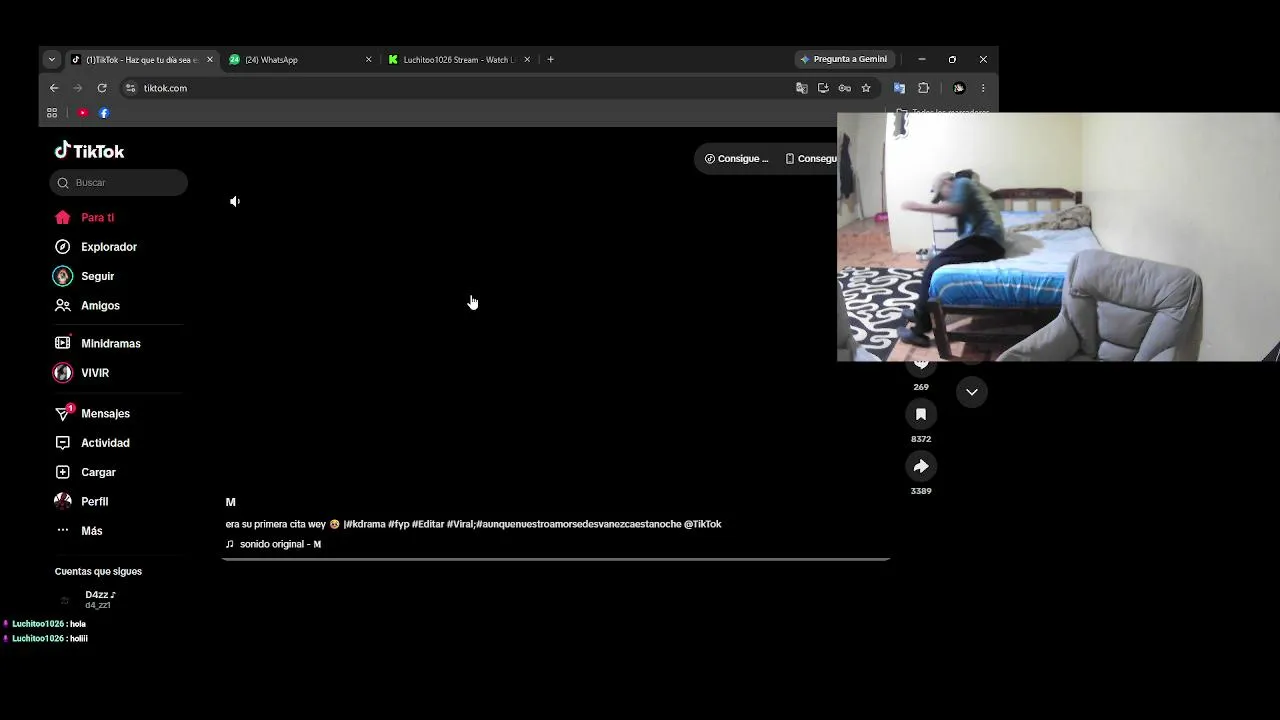The width and height of the screenshot is (1280, 720).
Task: Open the Chrome profile avatar
Action: (x=959, y=88)
